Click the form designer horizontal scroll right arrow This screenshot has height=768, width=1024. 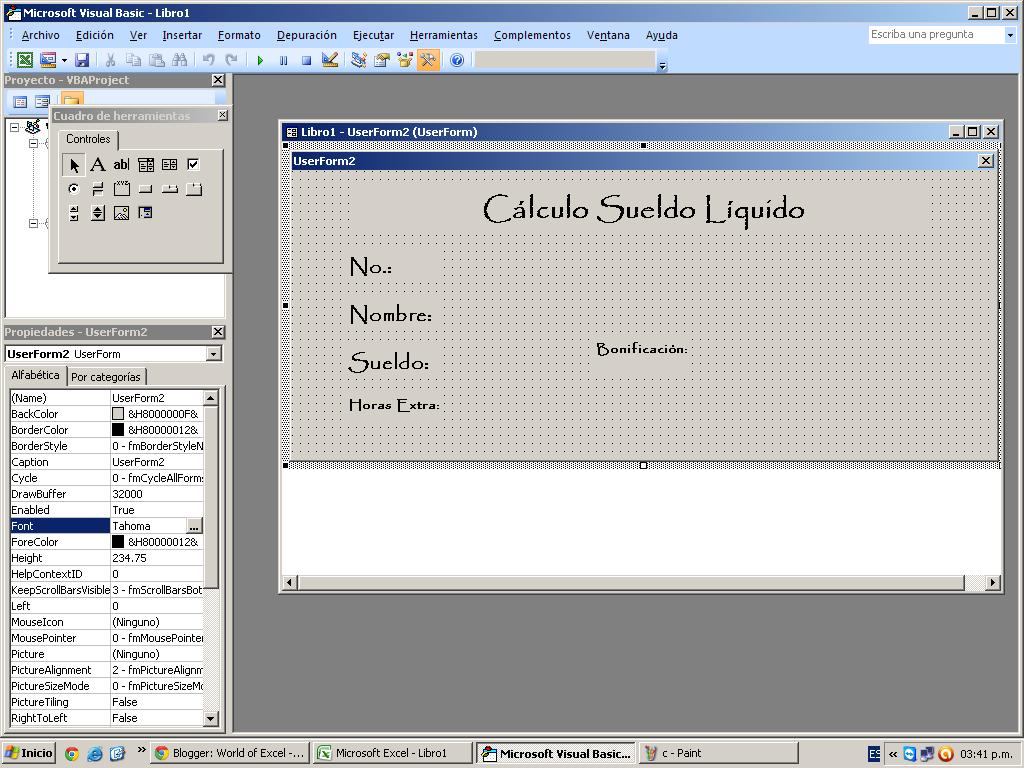(x=993, y=583)
